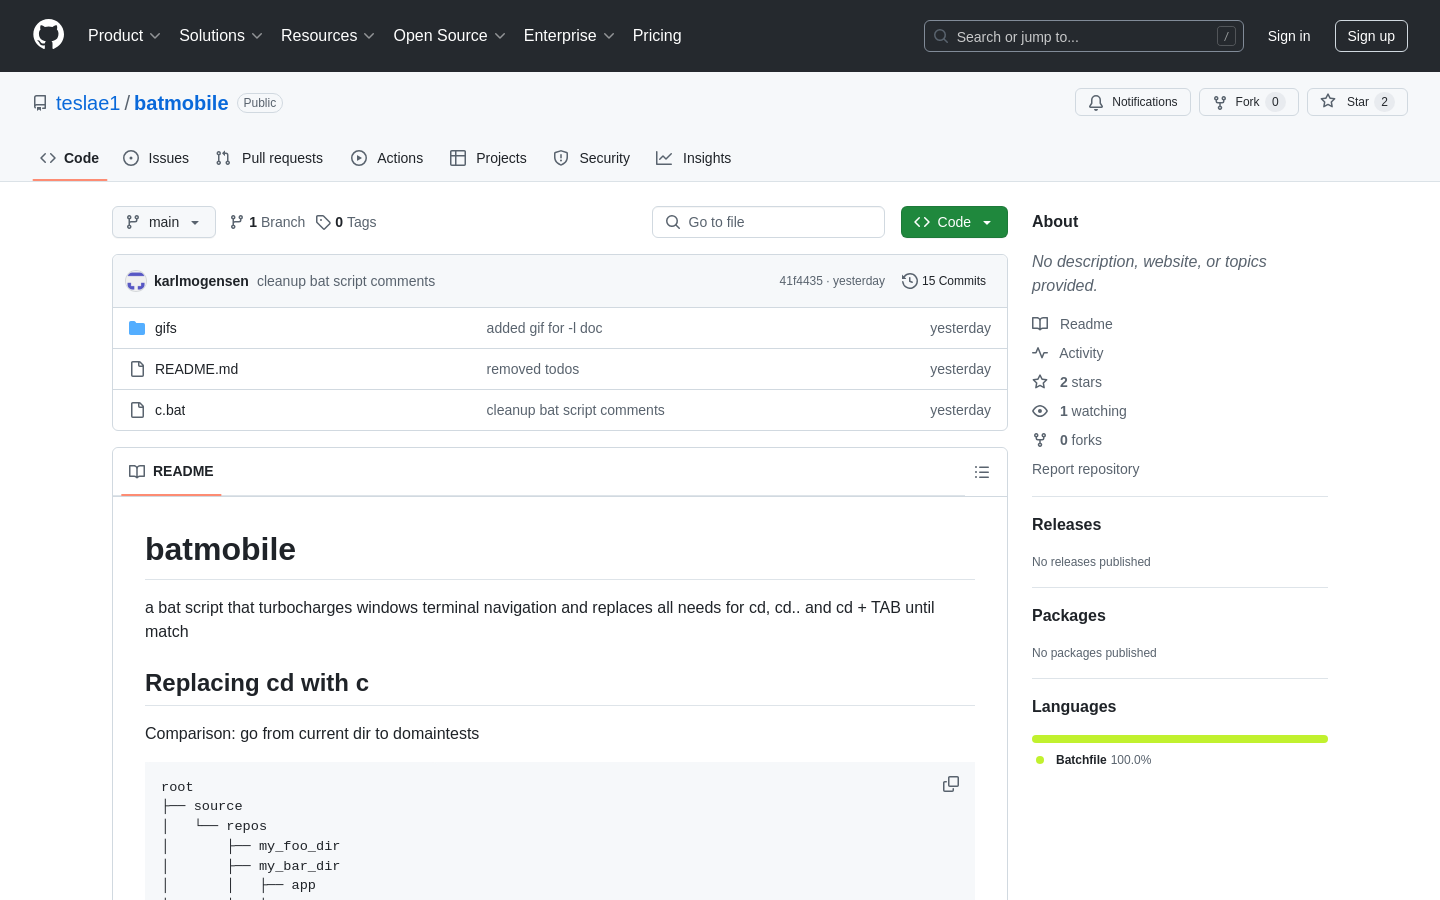Select the README tab heading

(171, 472)
